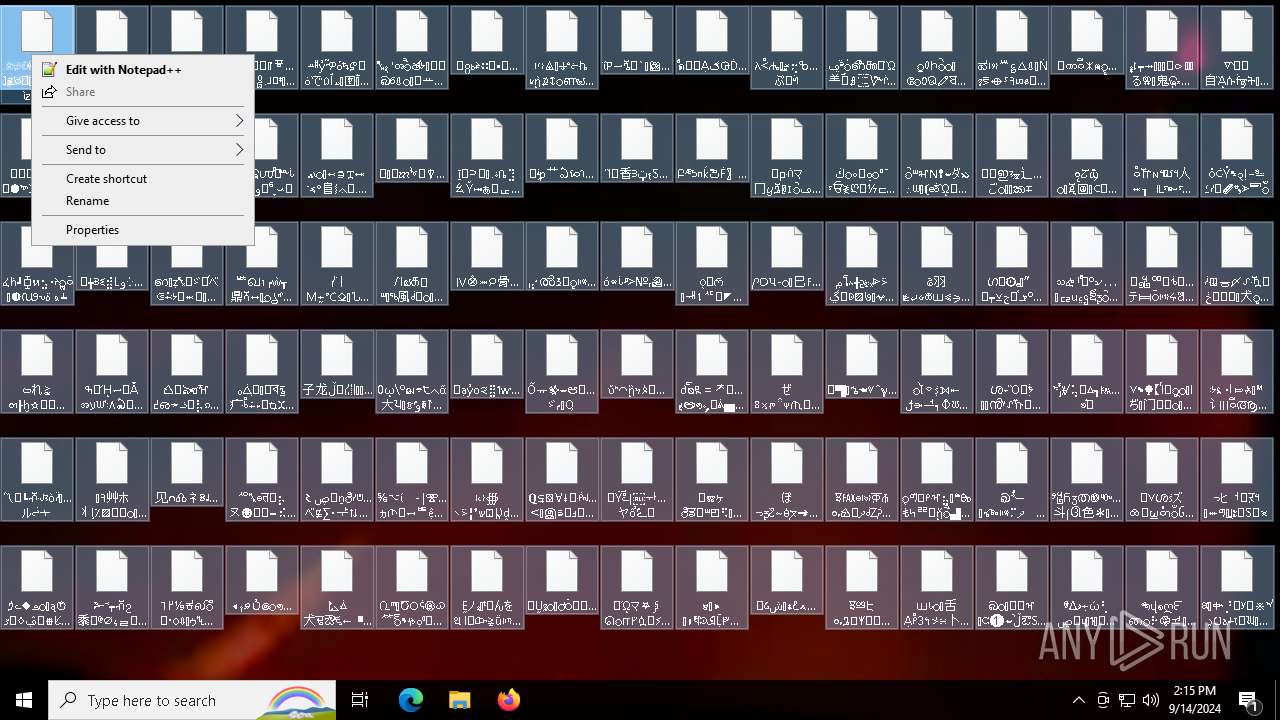Select the file with 自 in its name
Viewport: 1280px width, 720px height.
(1237, 48)
